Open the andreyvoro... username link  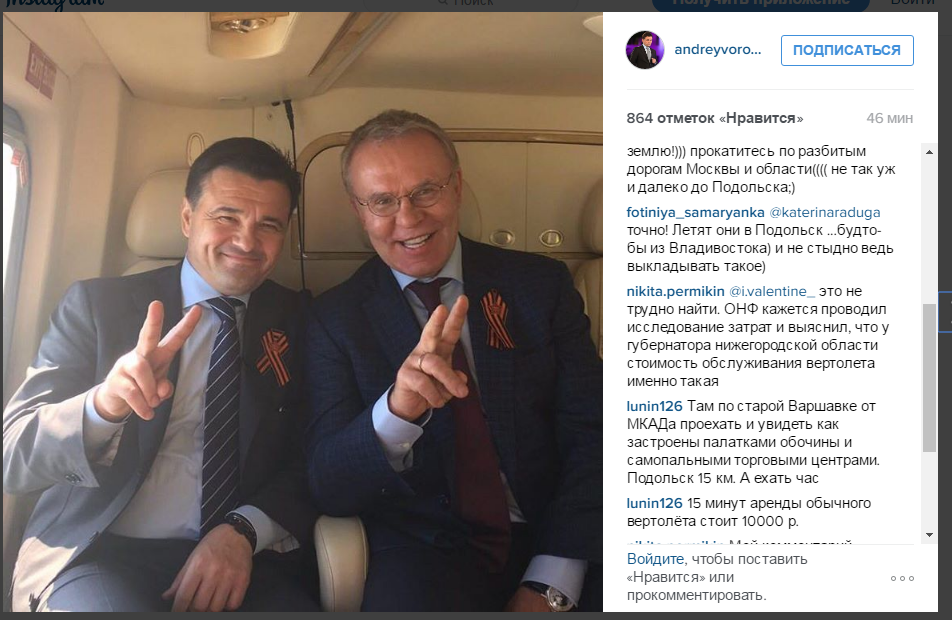coord(718,50)
